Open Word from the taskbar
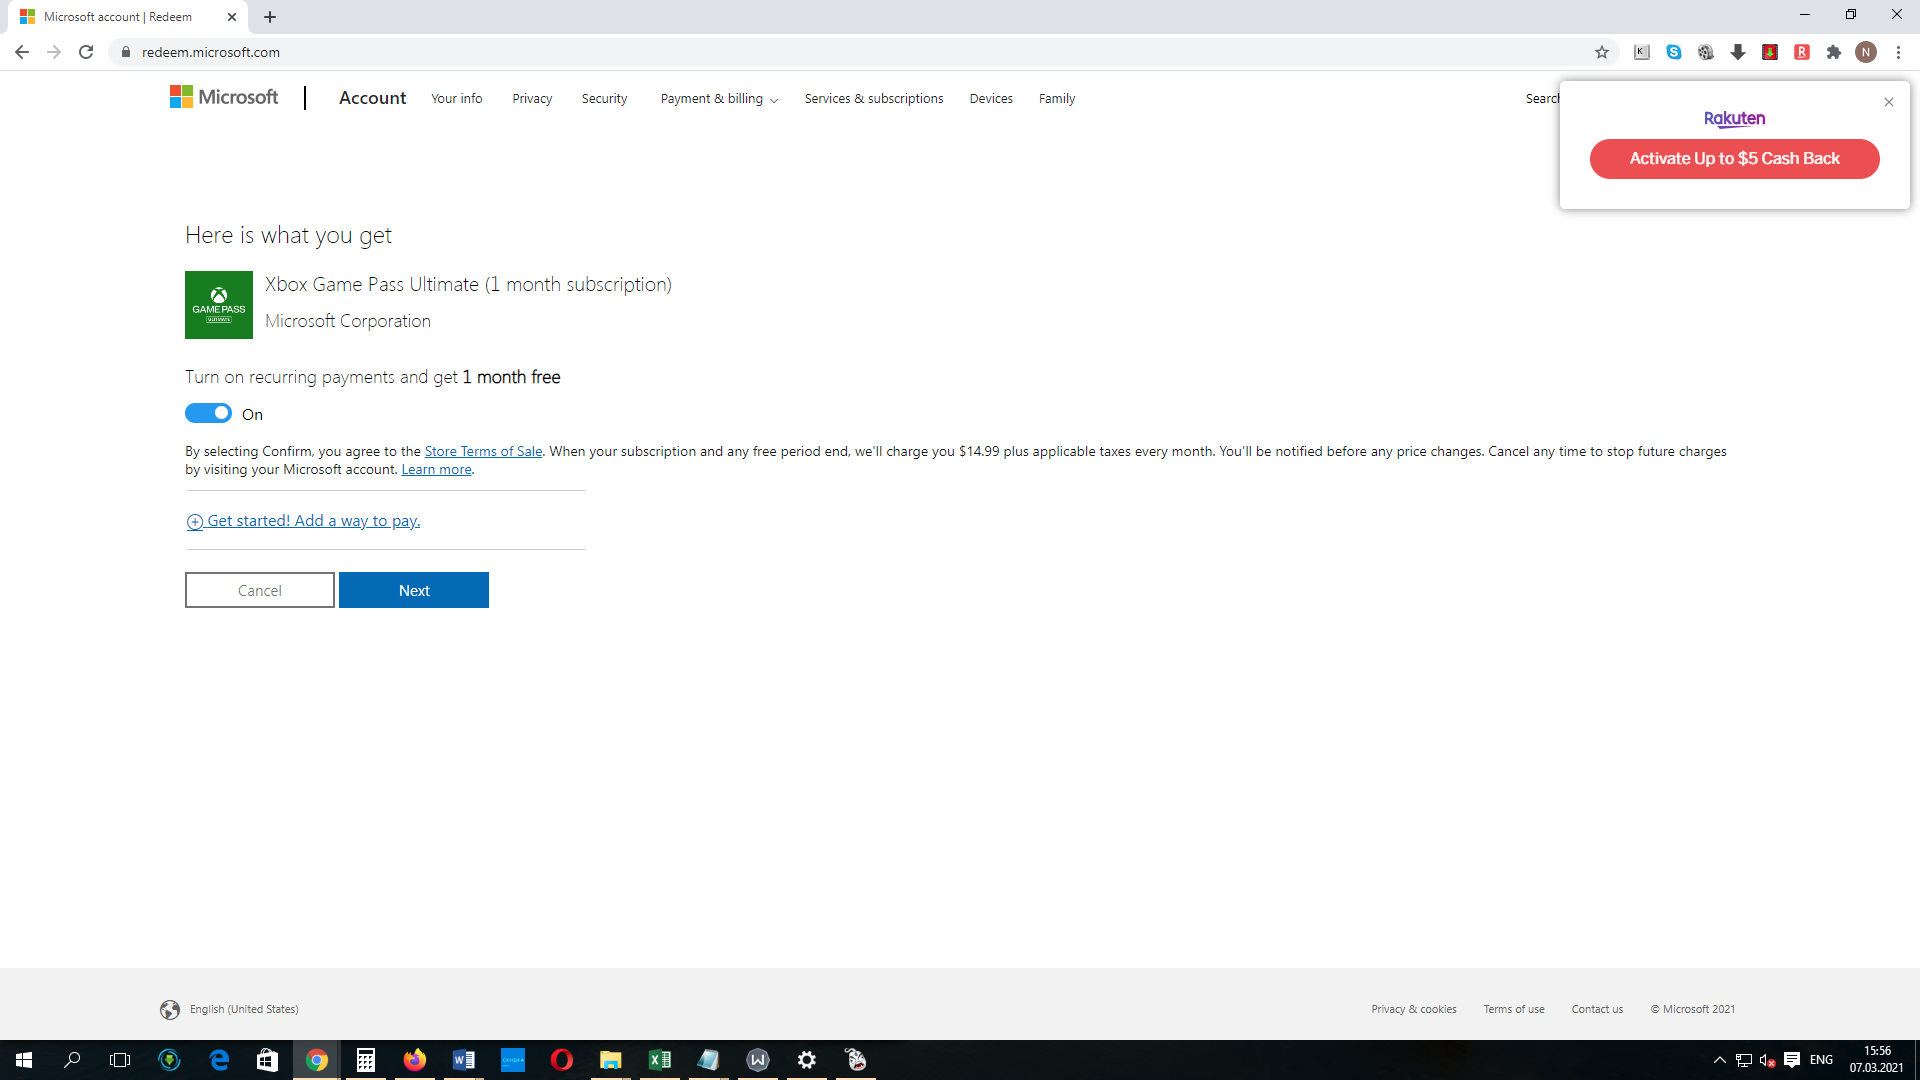This screenshot has width=1920, height=1080. (x=464, y=1060)
